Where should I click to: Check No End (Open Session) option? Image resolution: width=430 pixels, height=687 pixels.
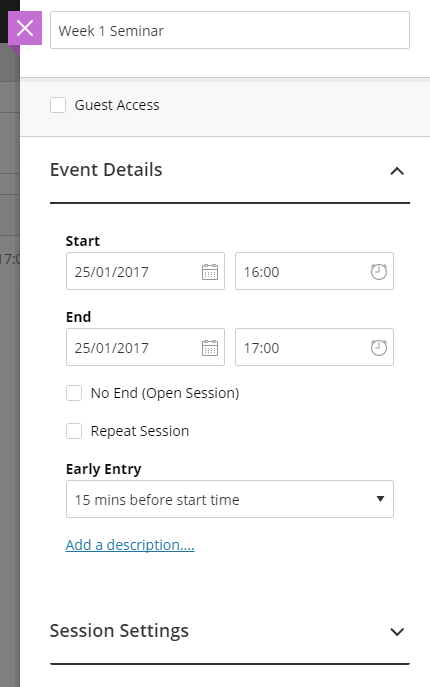(74, 393)
